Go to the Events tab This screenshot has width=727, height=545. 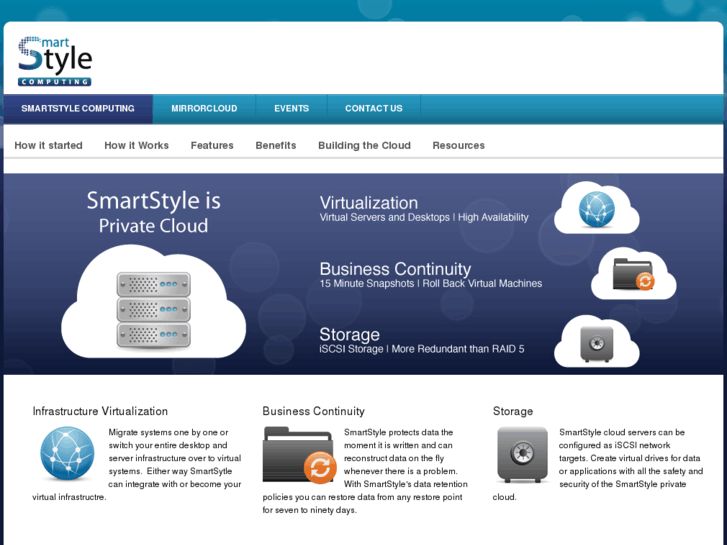[291, 109]
